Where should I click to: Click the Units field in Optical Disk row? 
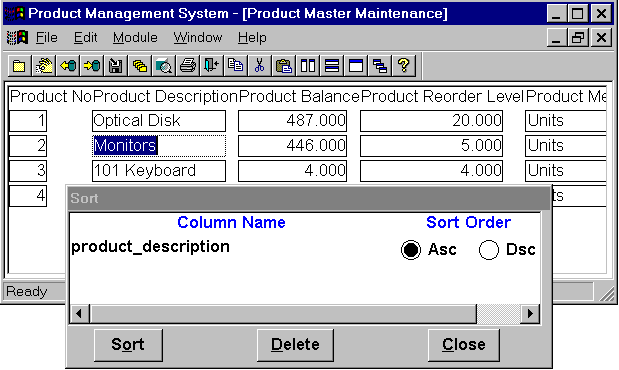pyautogui.click(x=566, y=121)
